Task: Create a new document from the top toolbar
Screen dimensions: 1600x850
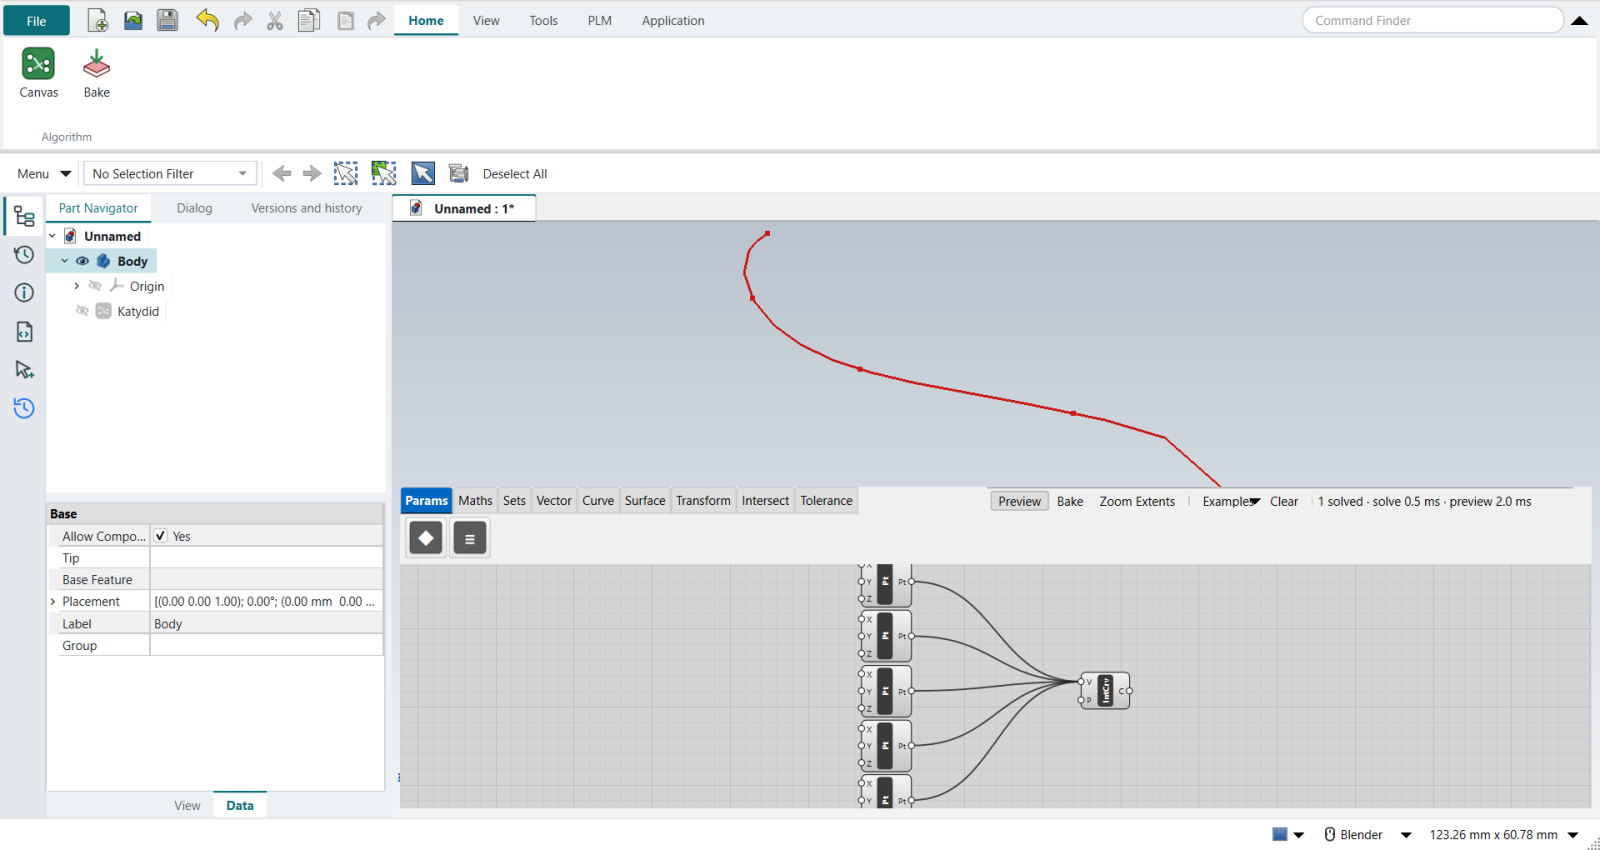Action: (x=98, y=20)
